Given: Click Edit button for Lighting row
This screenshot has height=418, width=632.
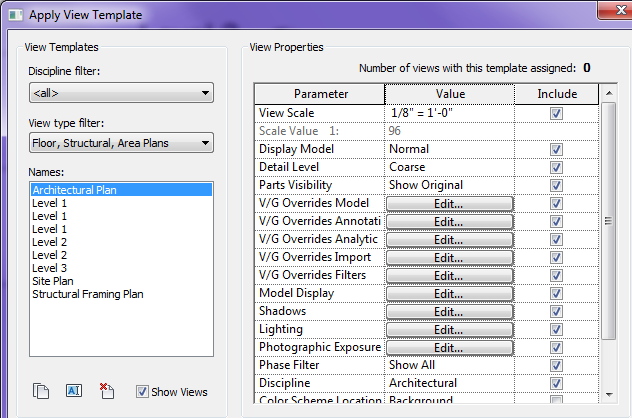Looking at the screenshot, I should click(x=449, y=330).
